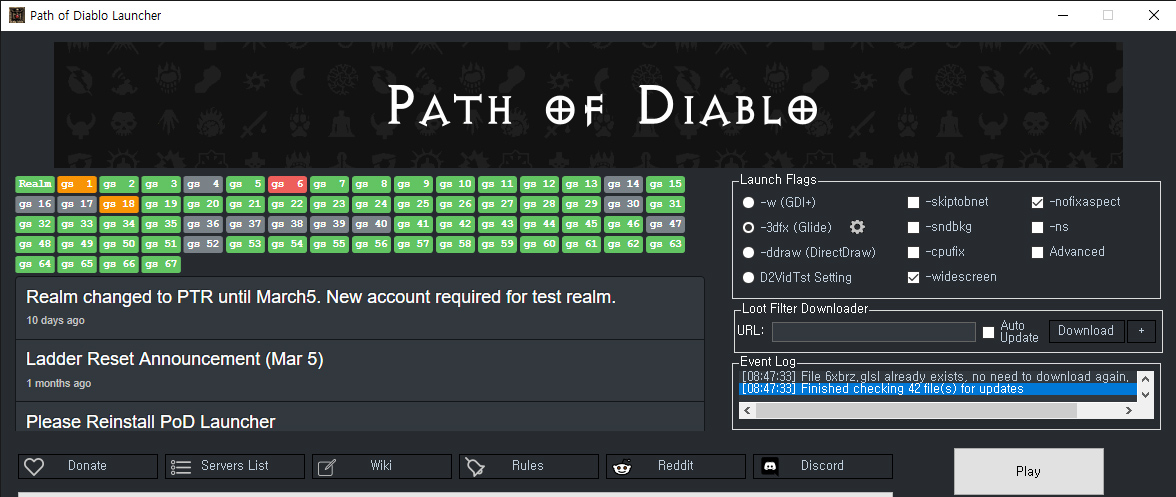Image resolution: width=1176 pixels, height=497 pixels.
Task: Open the Reddit link button
Action: tap(676, 466)
